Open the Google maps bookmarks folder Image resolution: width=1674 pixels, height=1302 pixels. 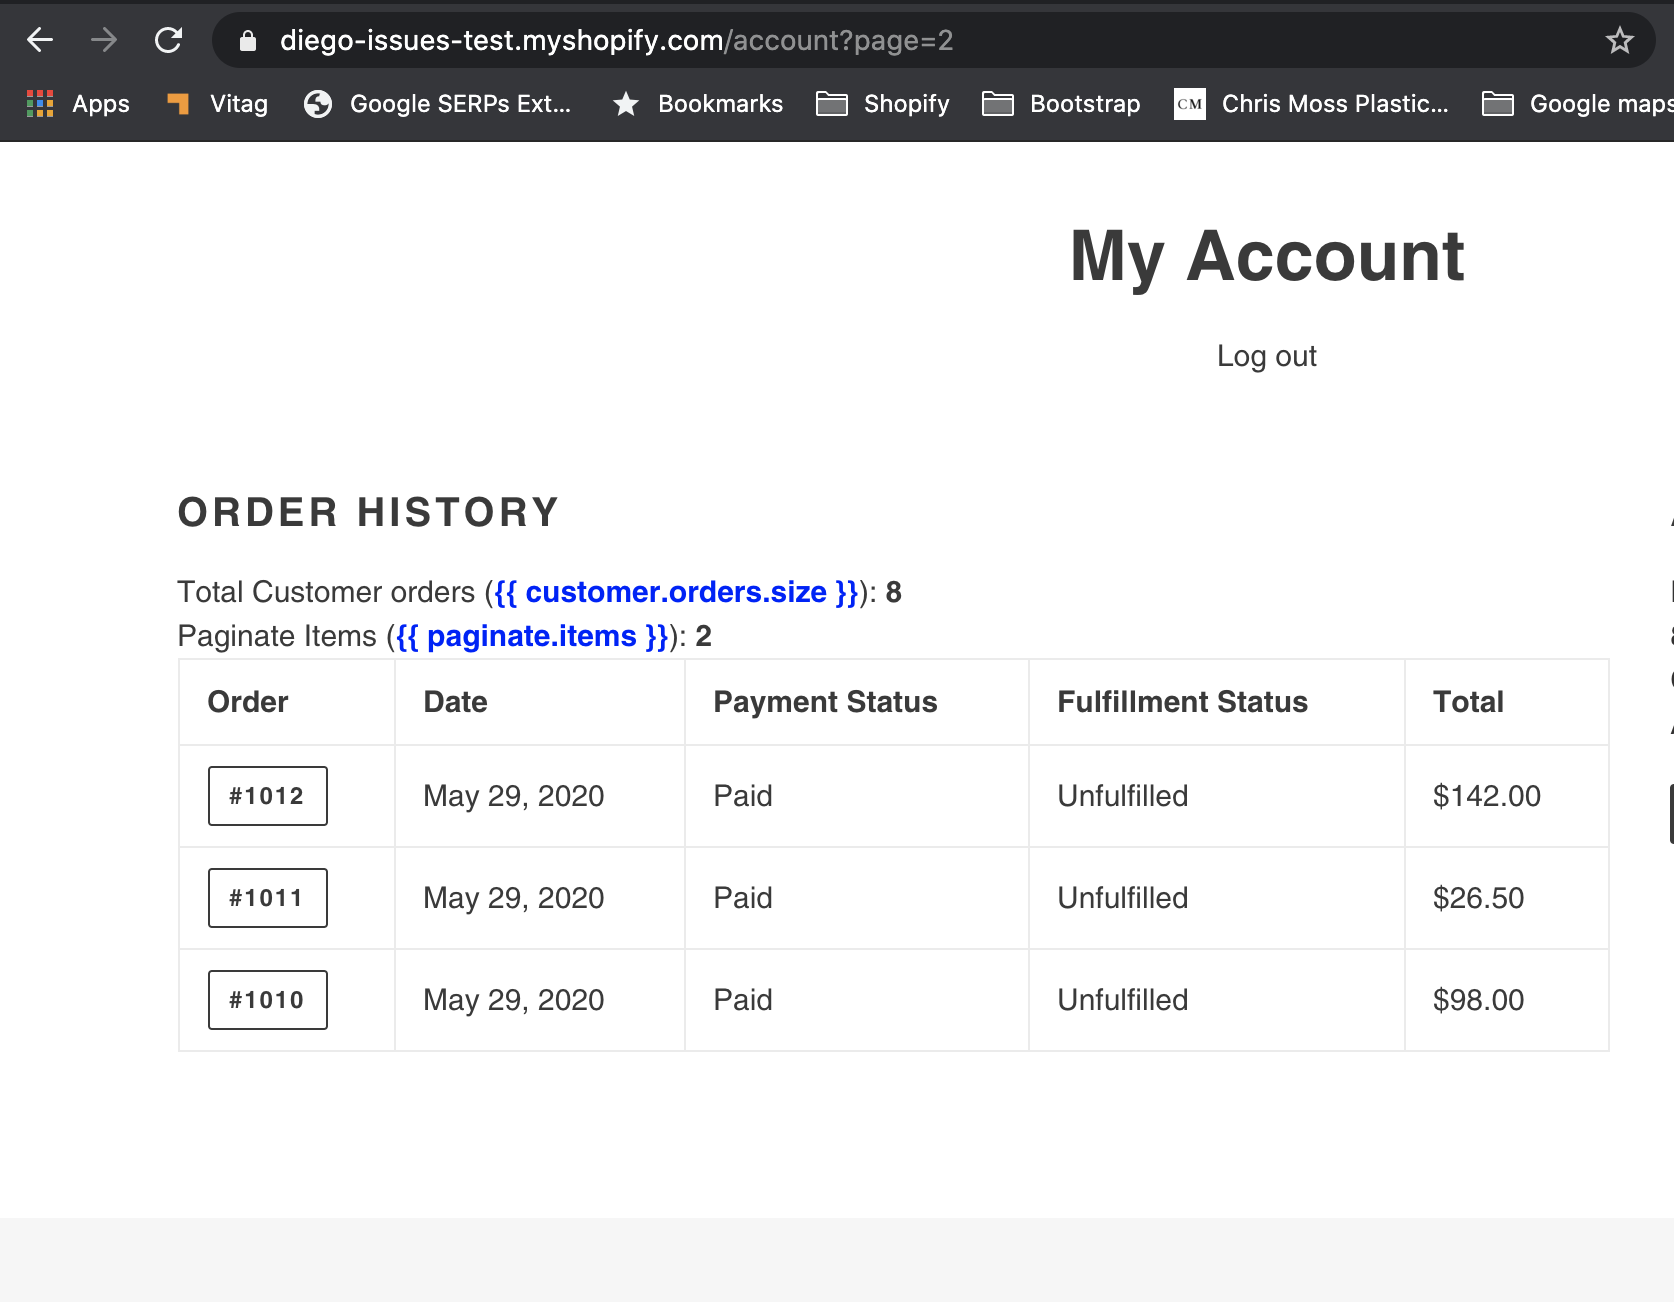pos(1578,104)
